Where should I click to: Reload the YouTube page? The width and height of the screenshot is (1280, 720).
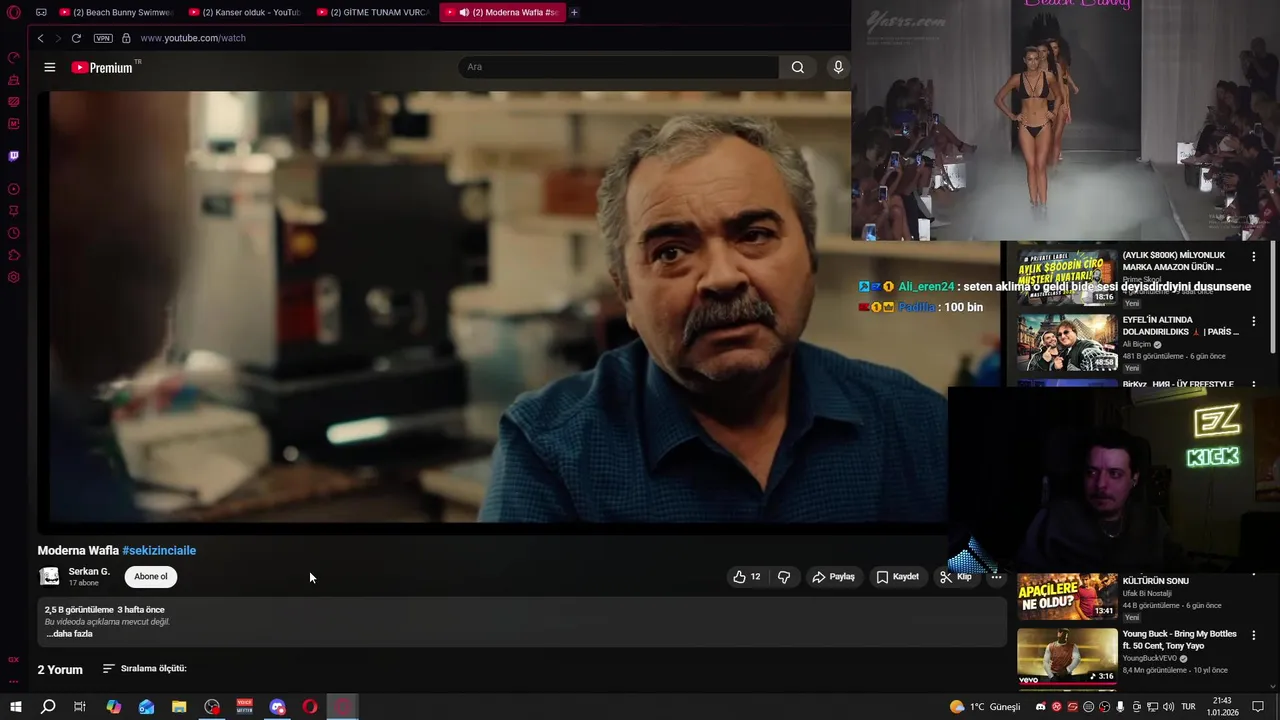point(76,38)
